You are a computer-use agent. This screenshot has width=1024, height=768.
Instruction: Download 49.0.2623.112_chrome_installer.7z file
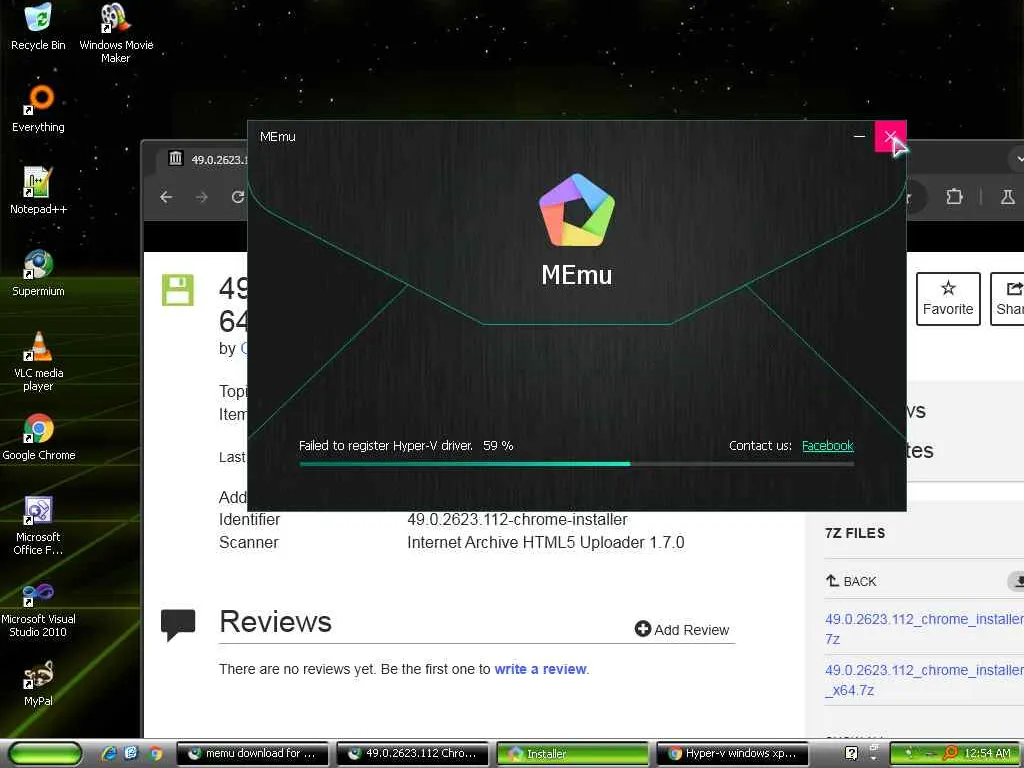(x=924, y=628)
